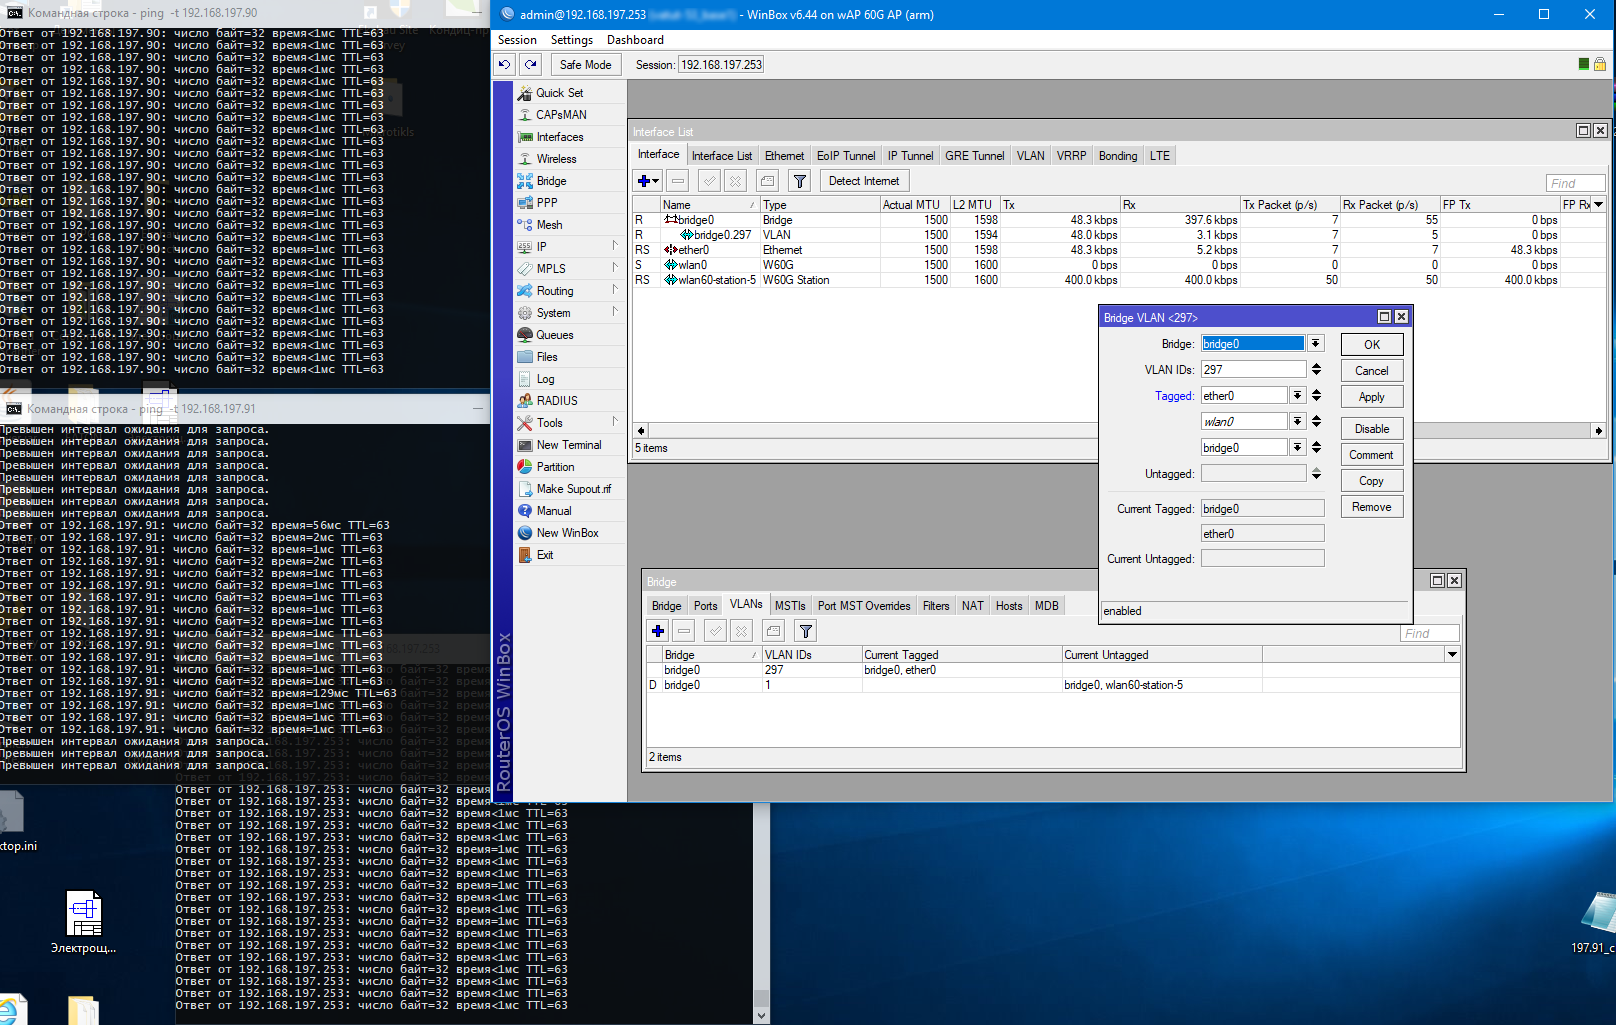Image resolution: width=1616 pixels, height=1025 pixels.
Task: Click the Detect Internet button
Action: [864, 181]
